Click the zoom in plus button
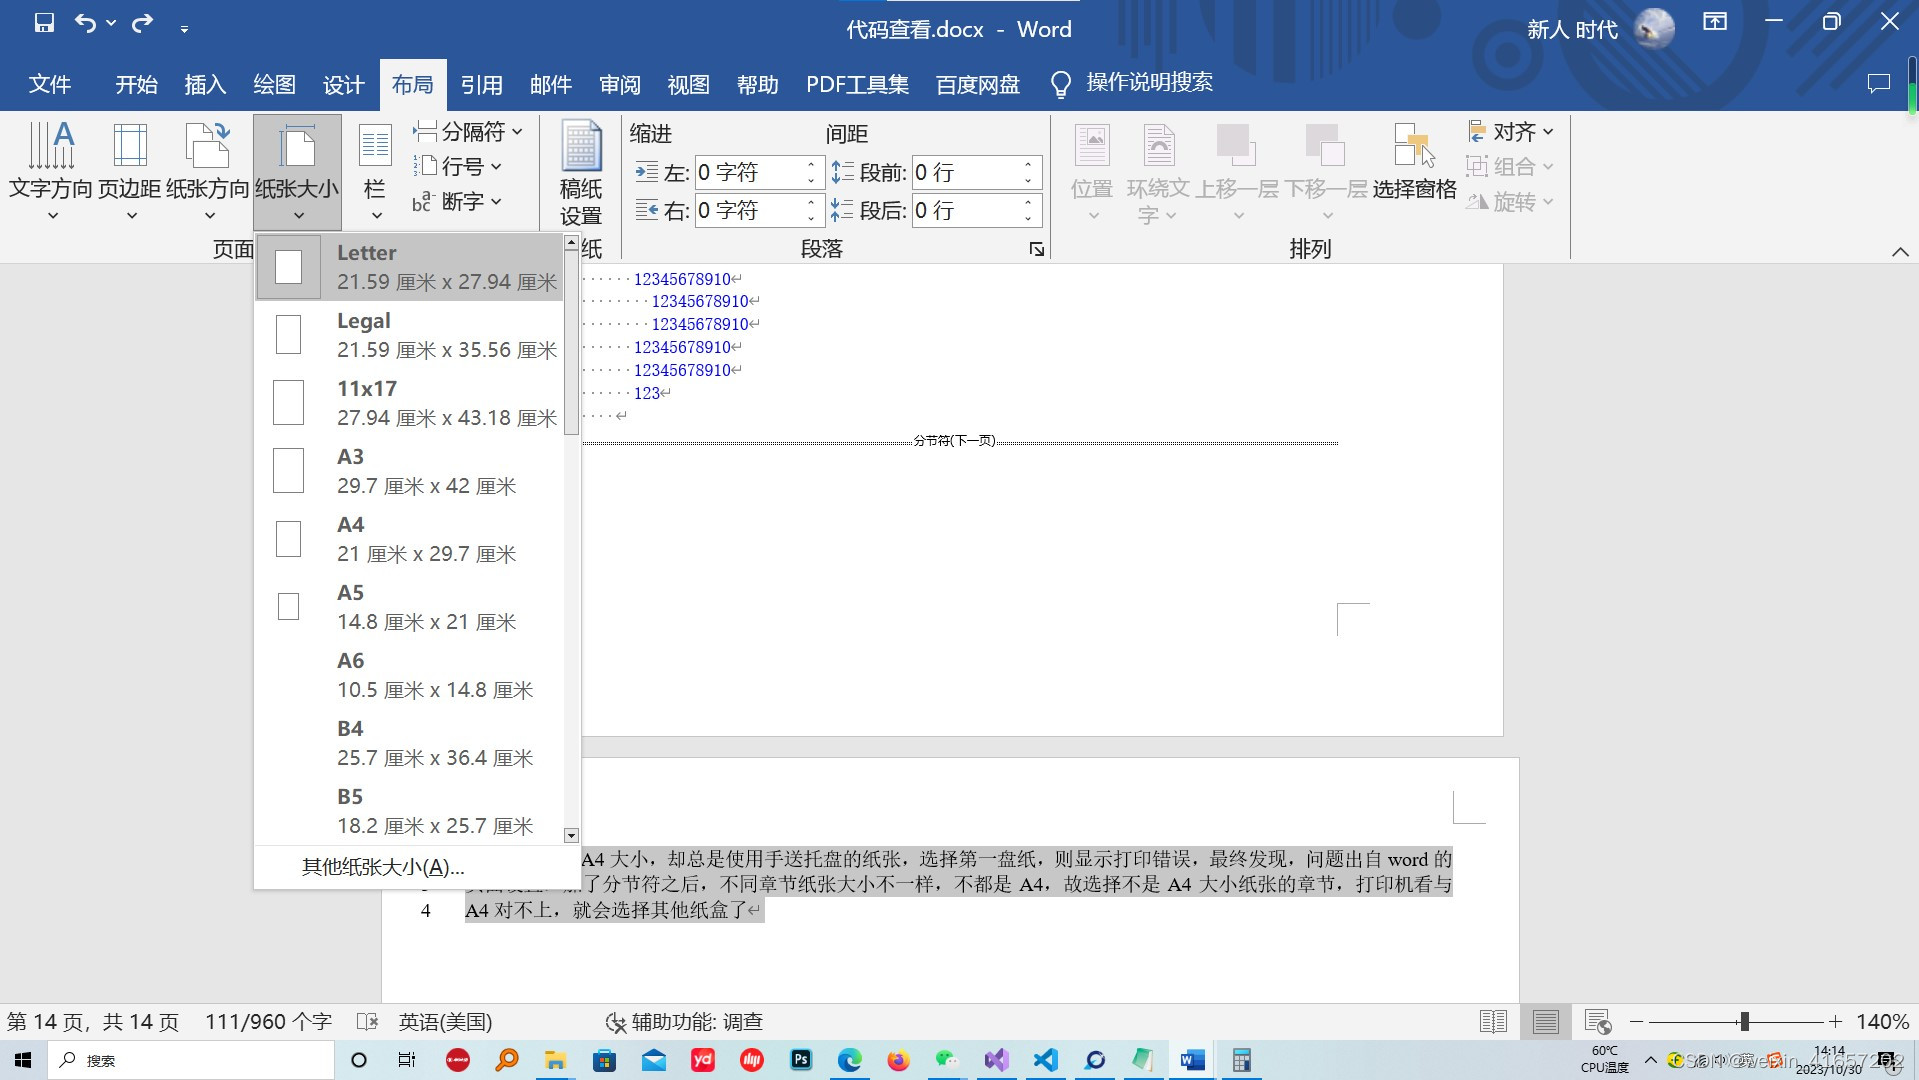The height and width of the screenshot is (1080, 1919). click(x=1835, y=1021)
